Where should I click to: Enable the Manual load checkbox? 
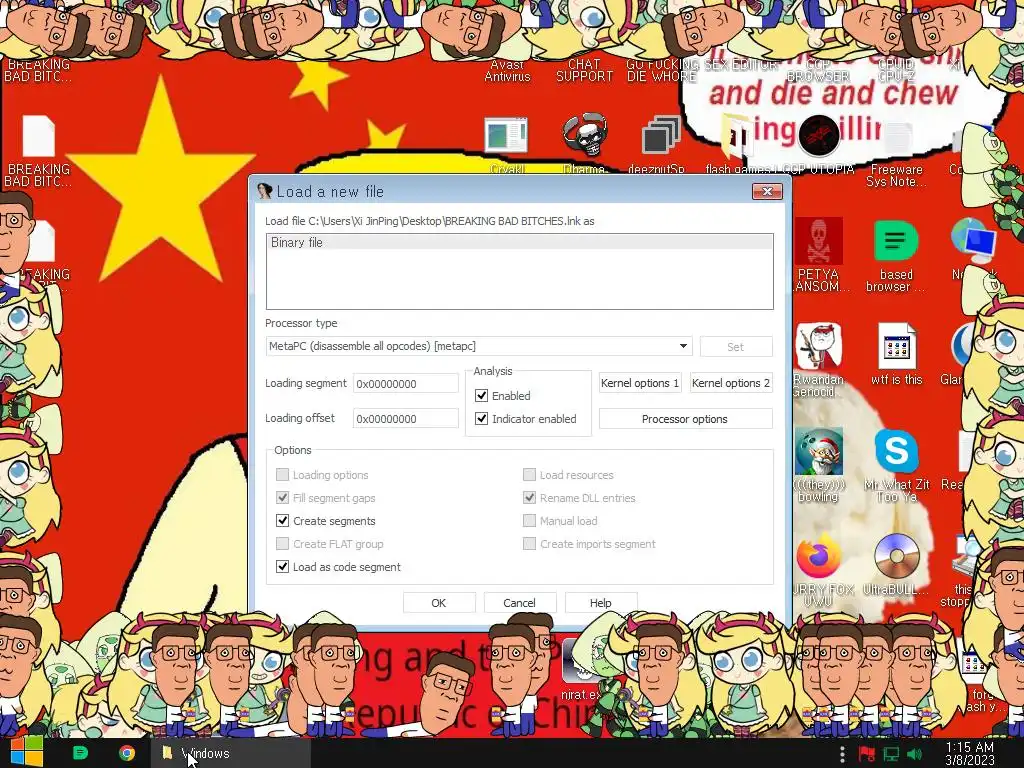click(529, 520)
